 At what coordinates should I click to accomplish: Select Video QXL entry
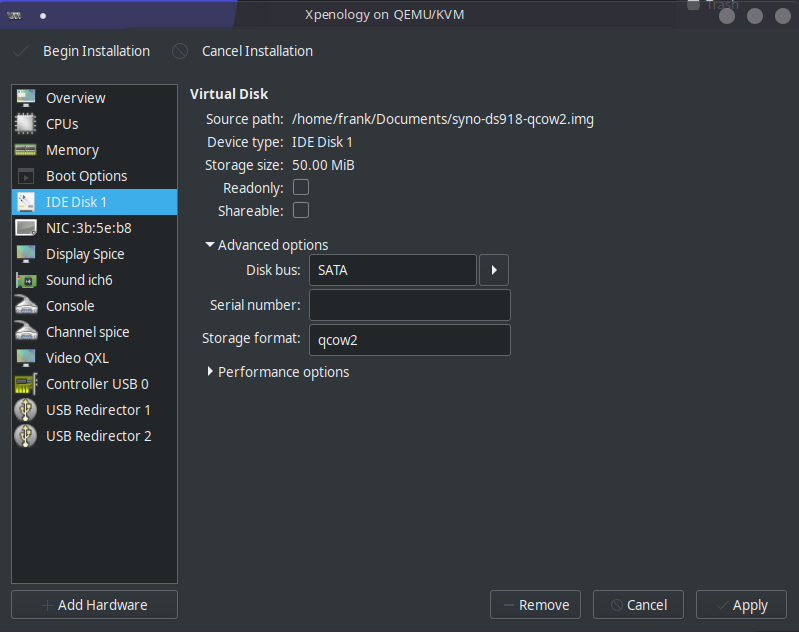point(94,358)
